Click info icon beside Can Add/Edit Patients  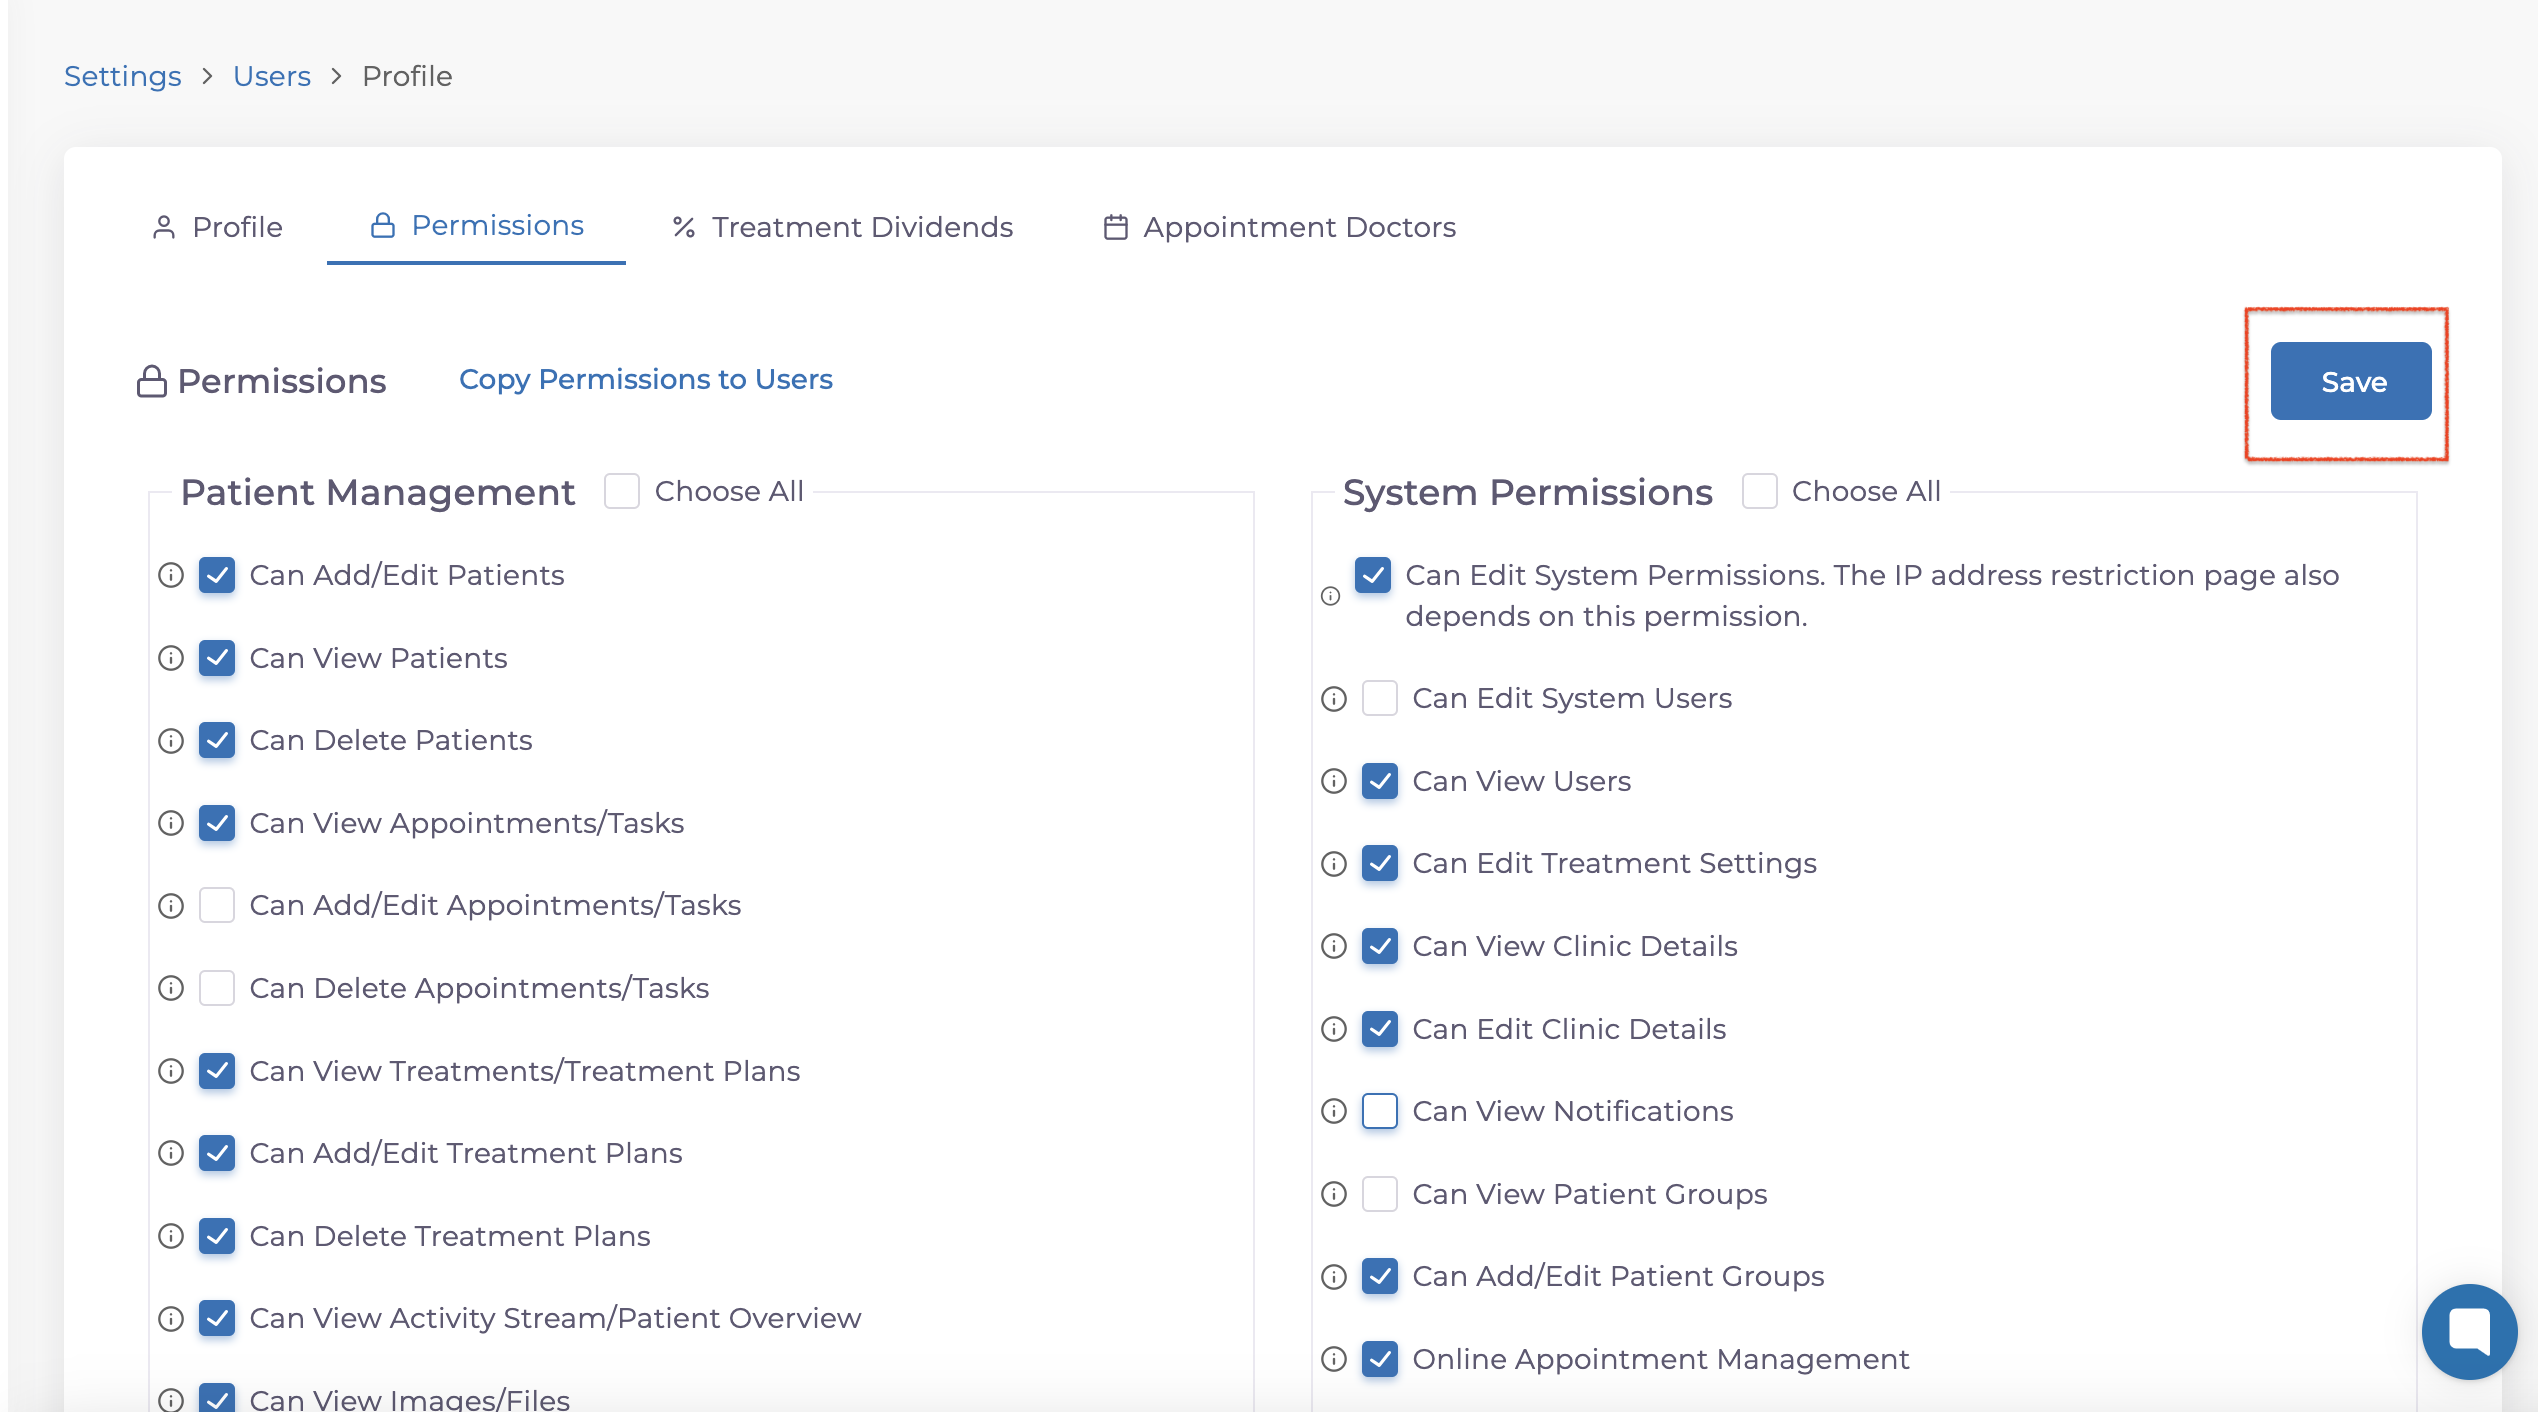[171, 575]
